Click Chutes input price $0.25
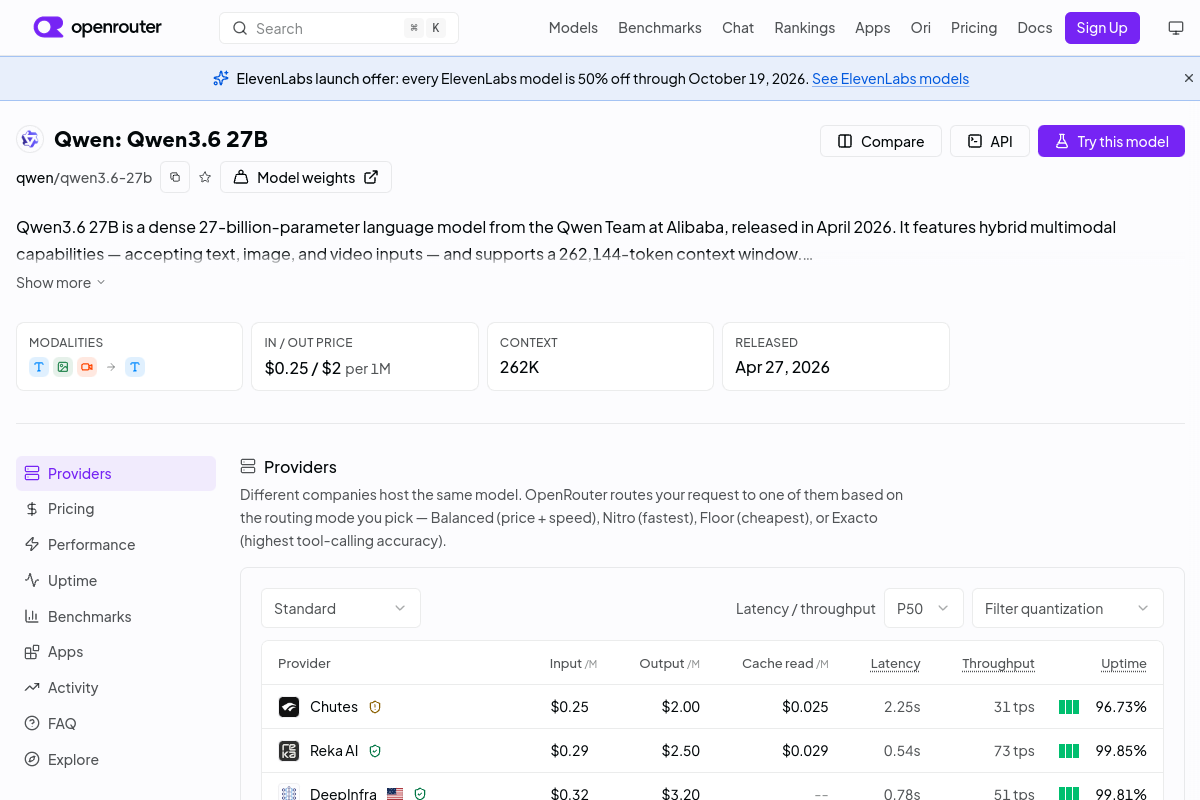 (569, 707)
